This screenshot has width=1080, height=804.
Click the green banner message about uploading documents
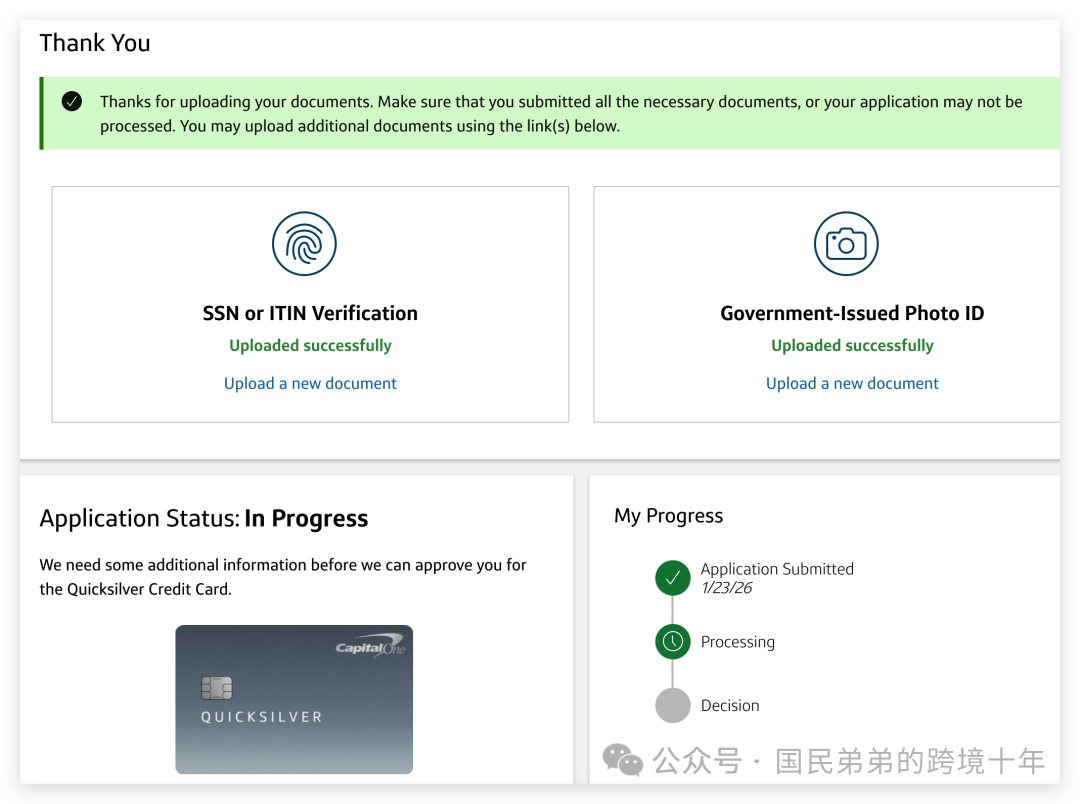click(561, 114)
